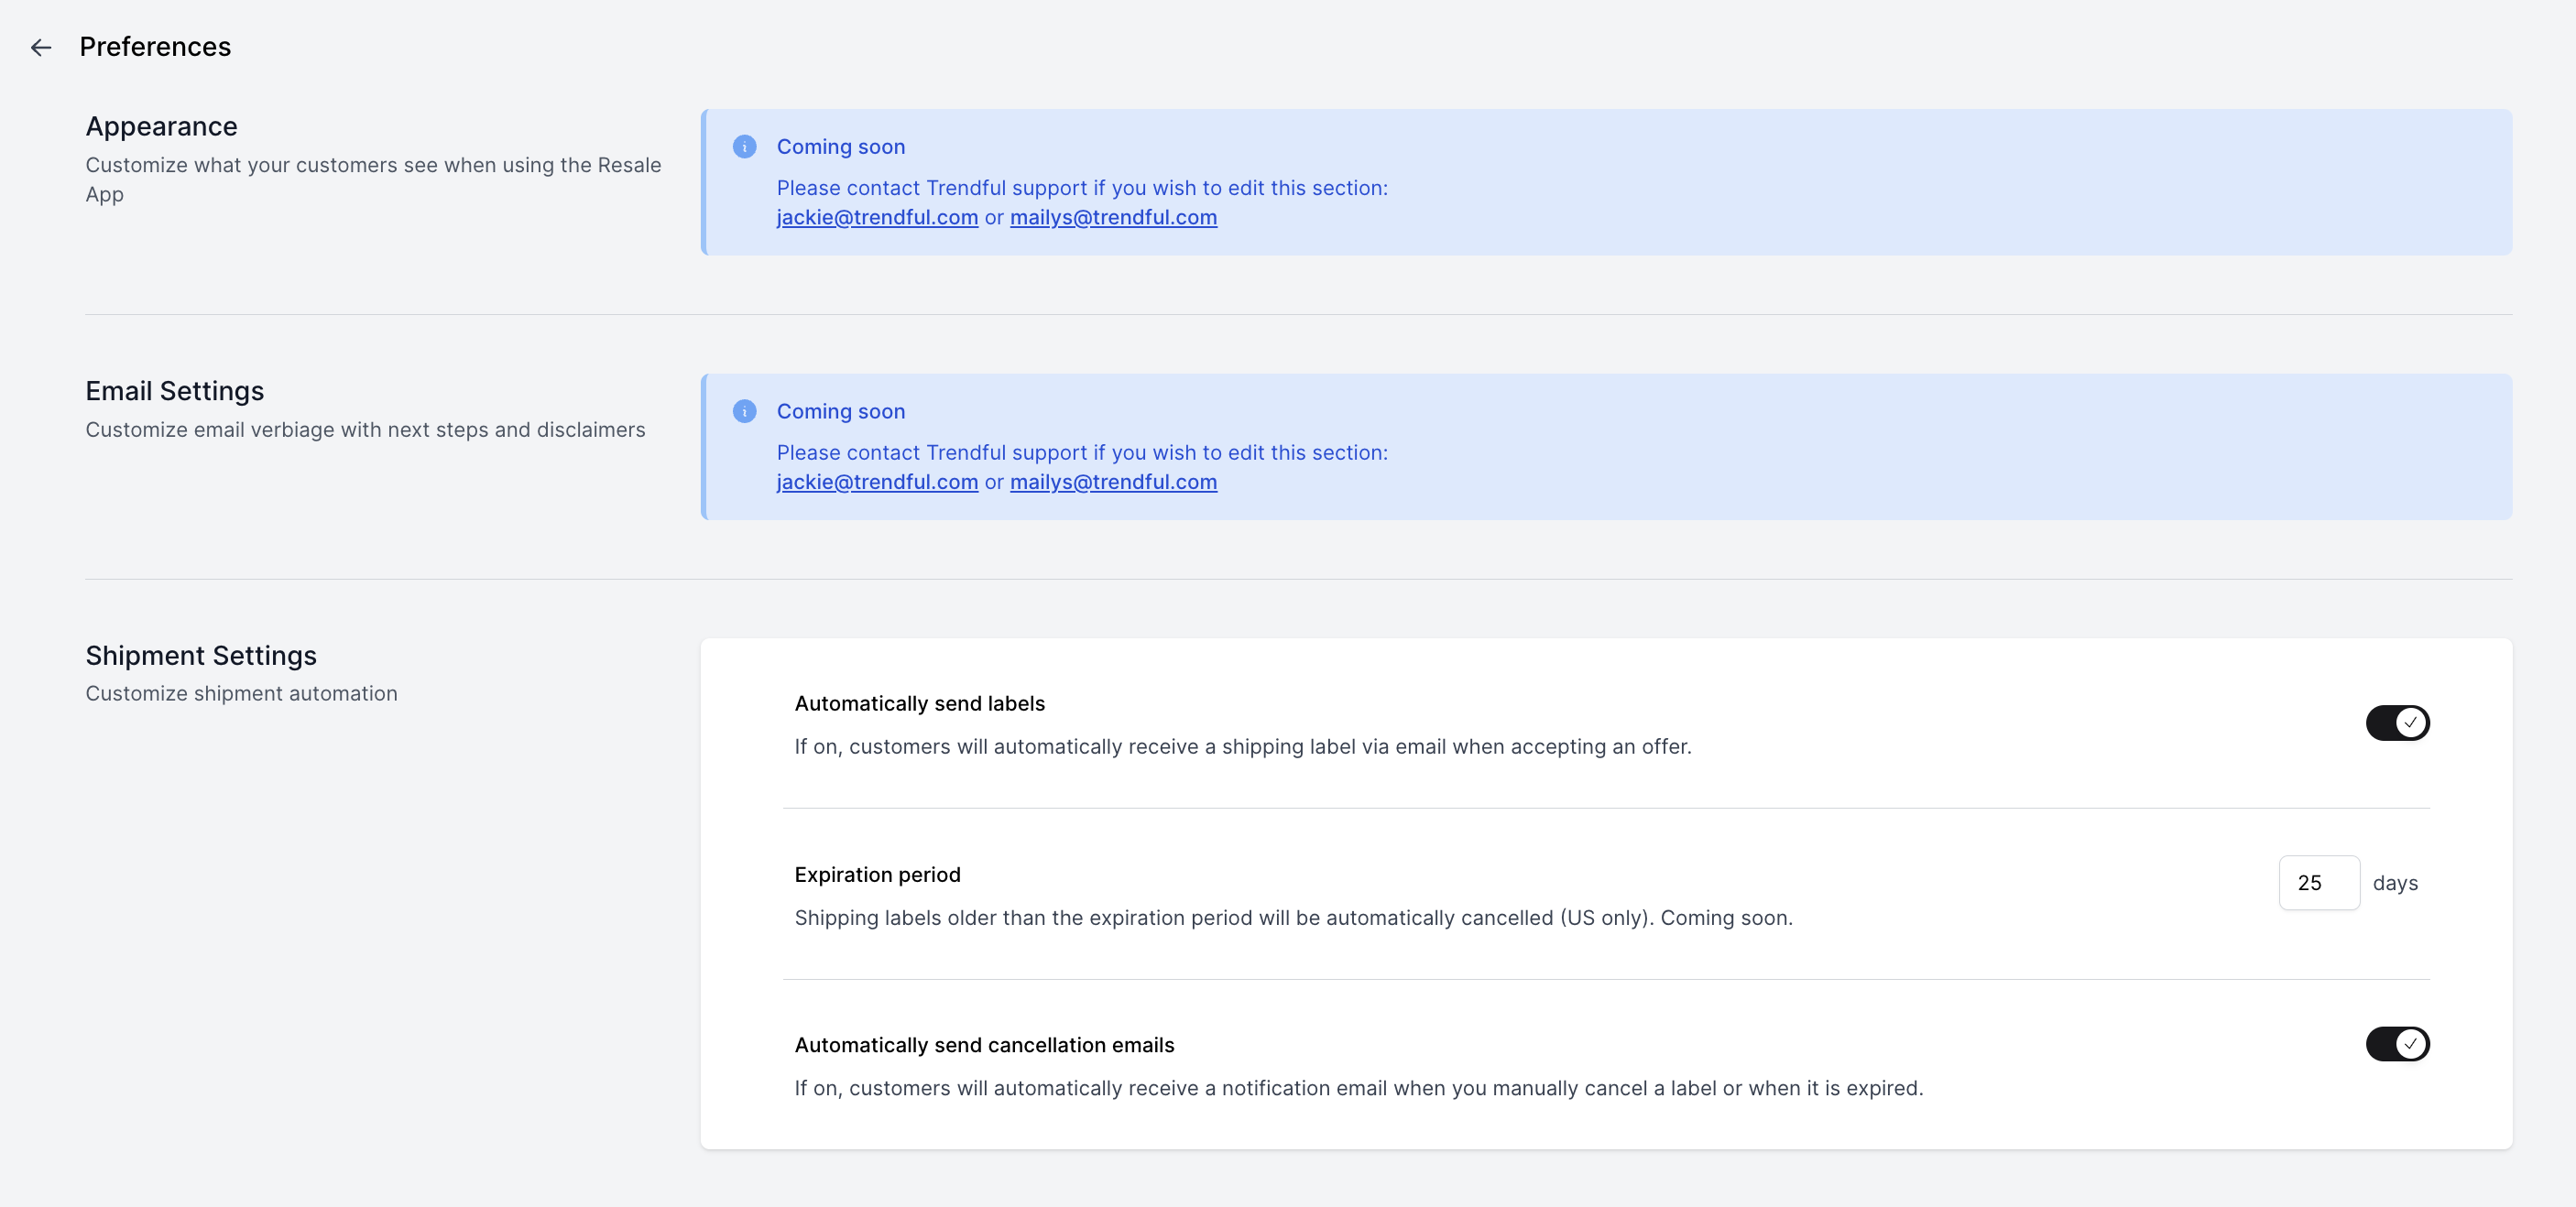Screen dimensions: 2576x1207
Task: Open jackie@trendful.com link in Appearance section
Action: click(877, 217)
